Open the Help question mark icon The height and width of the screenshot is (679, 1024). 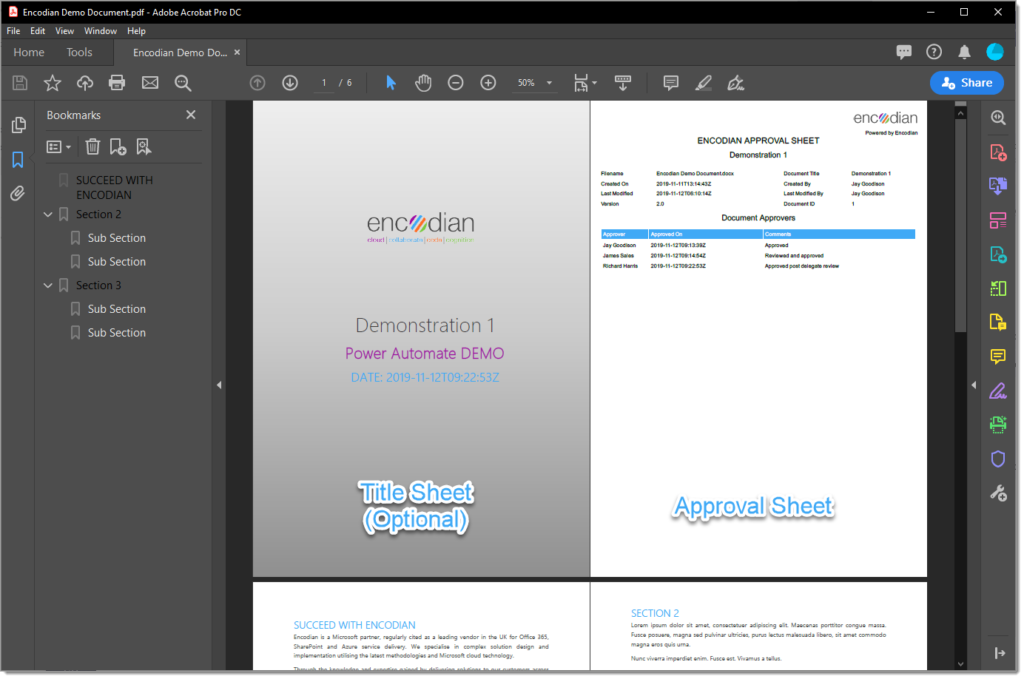pos(934,52)
